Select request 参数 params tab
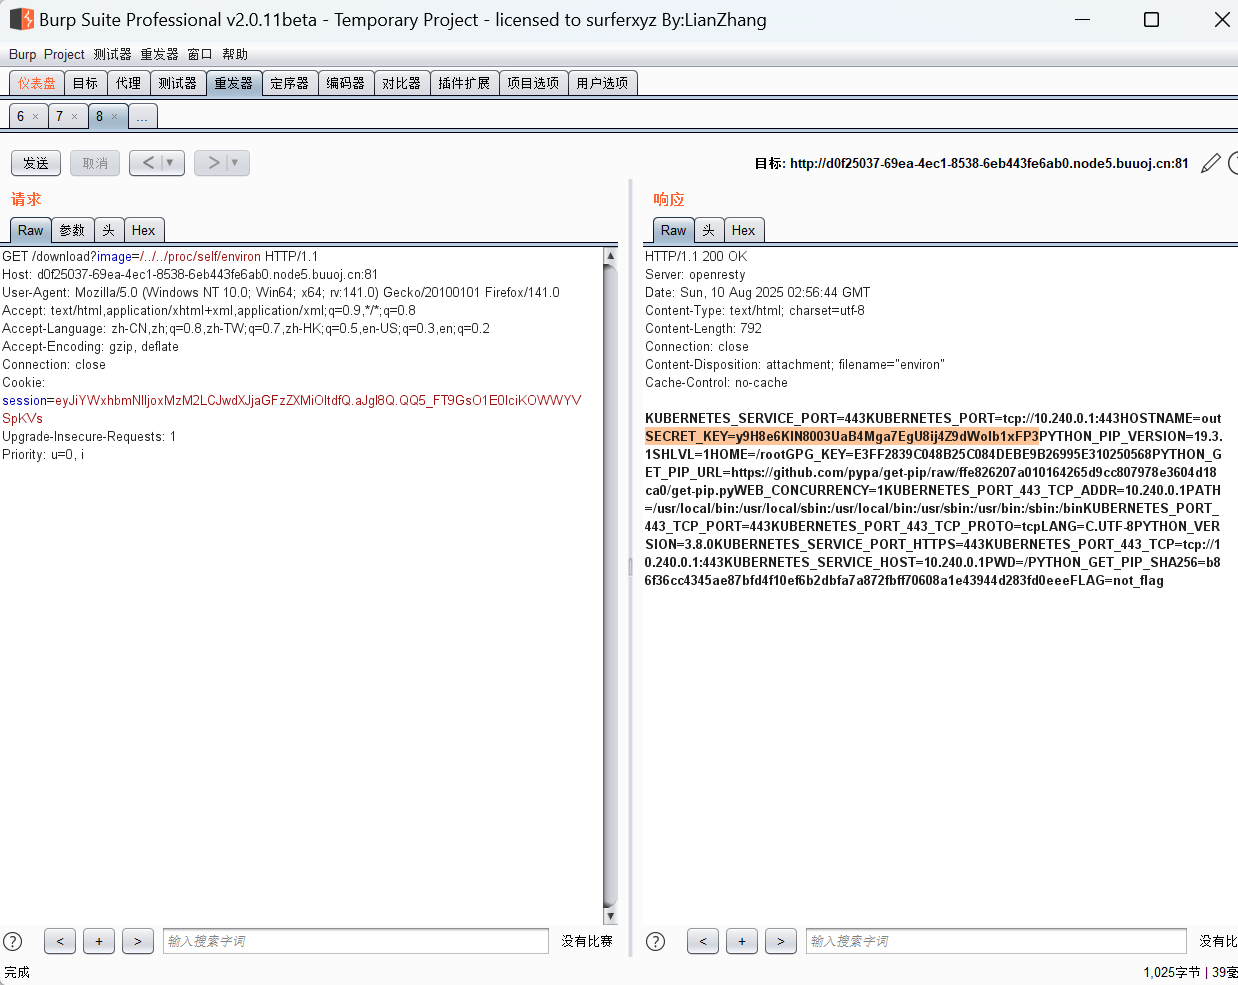Image resolution: width=1238 pixels, height=985 pixels. pyautogui.click(x=72, y=230)
